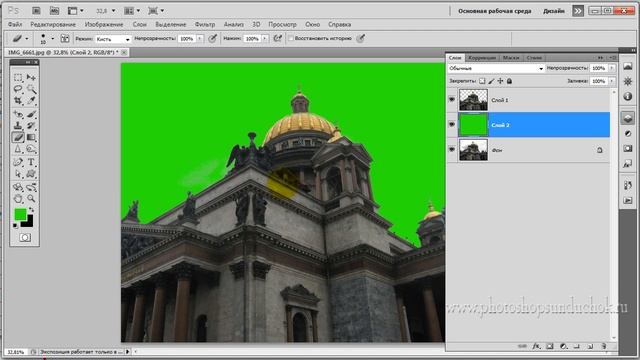Select the Move tool

(x=31, y=77)
